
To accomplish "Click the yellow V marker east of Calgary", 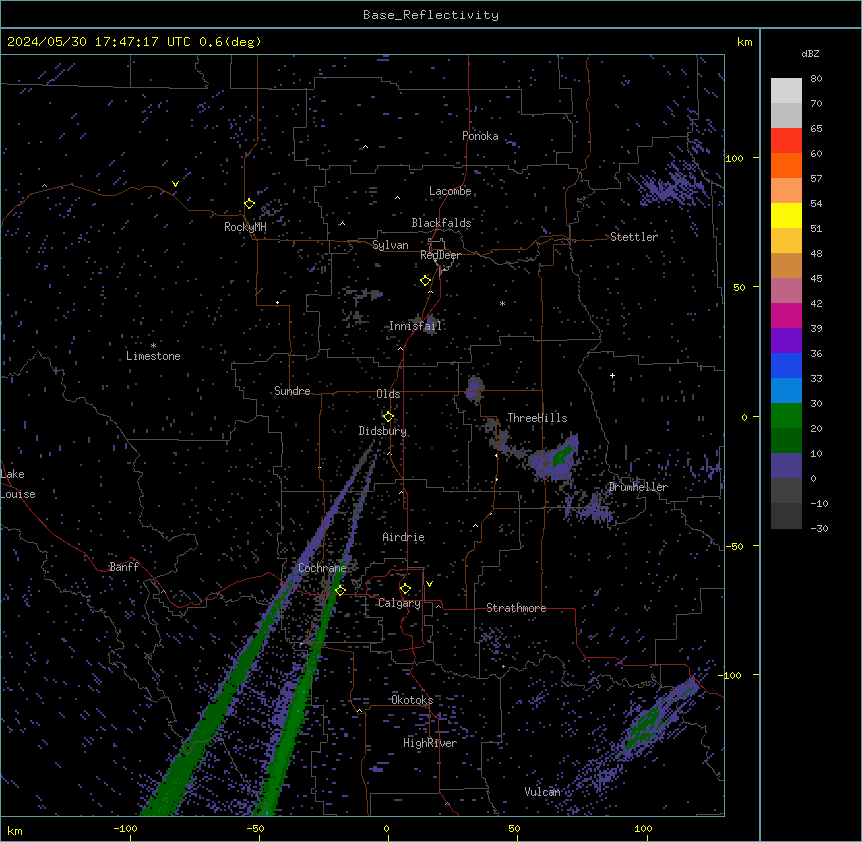I will (429, 584).
